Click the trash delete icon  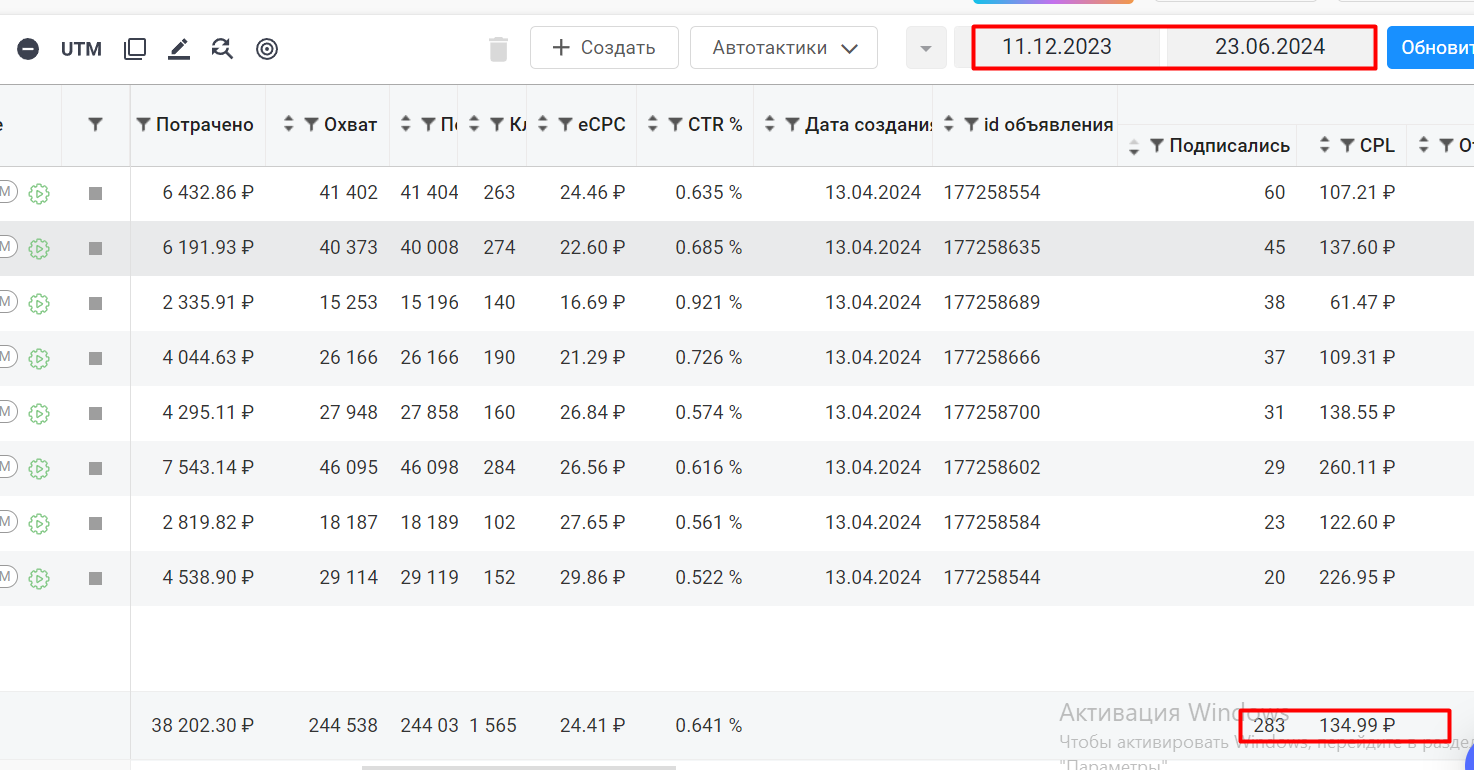pos(498,49)
